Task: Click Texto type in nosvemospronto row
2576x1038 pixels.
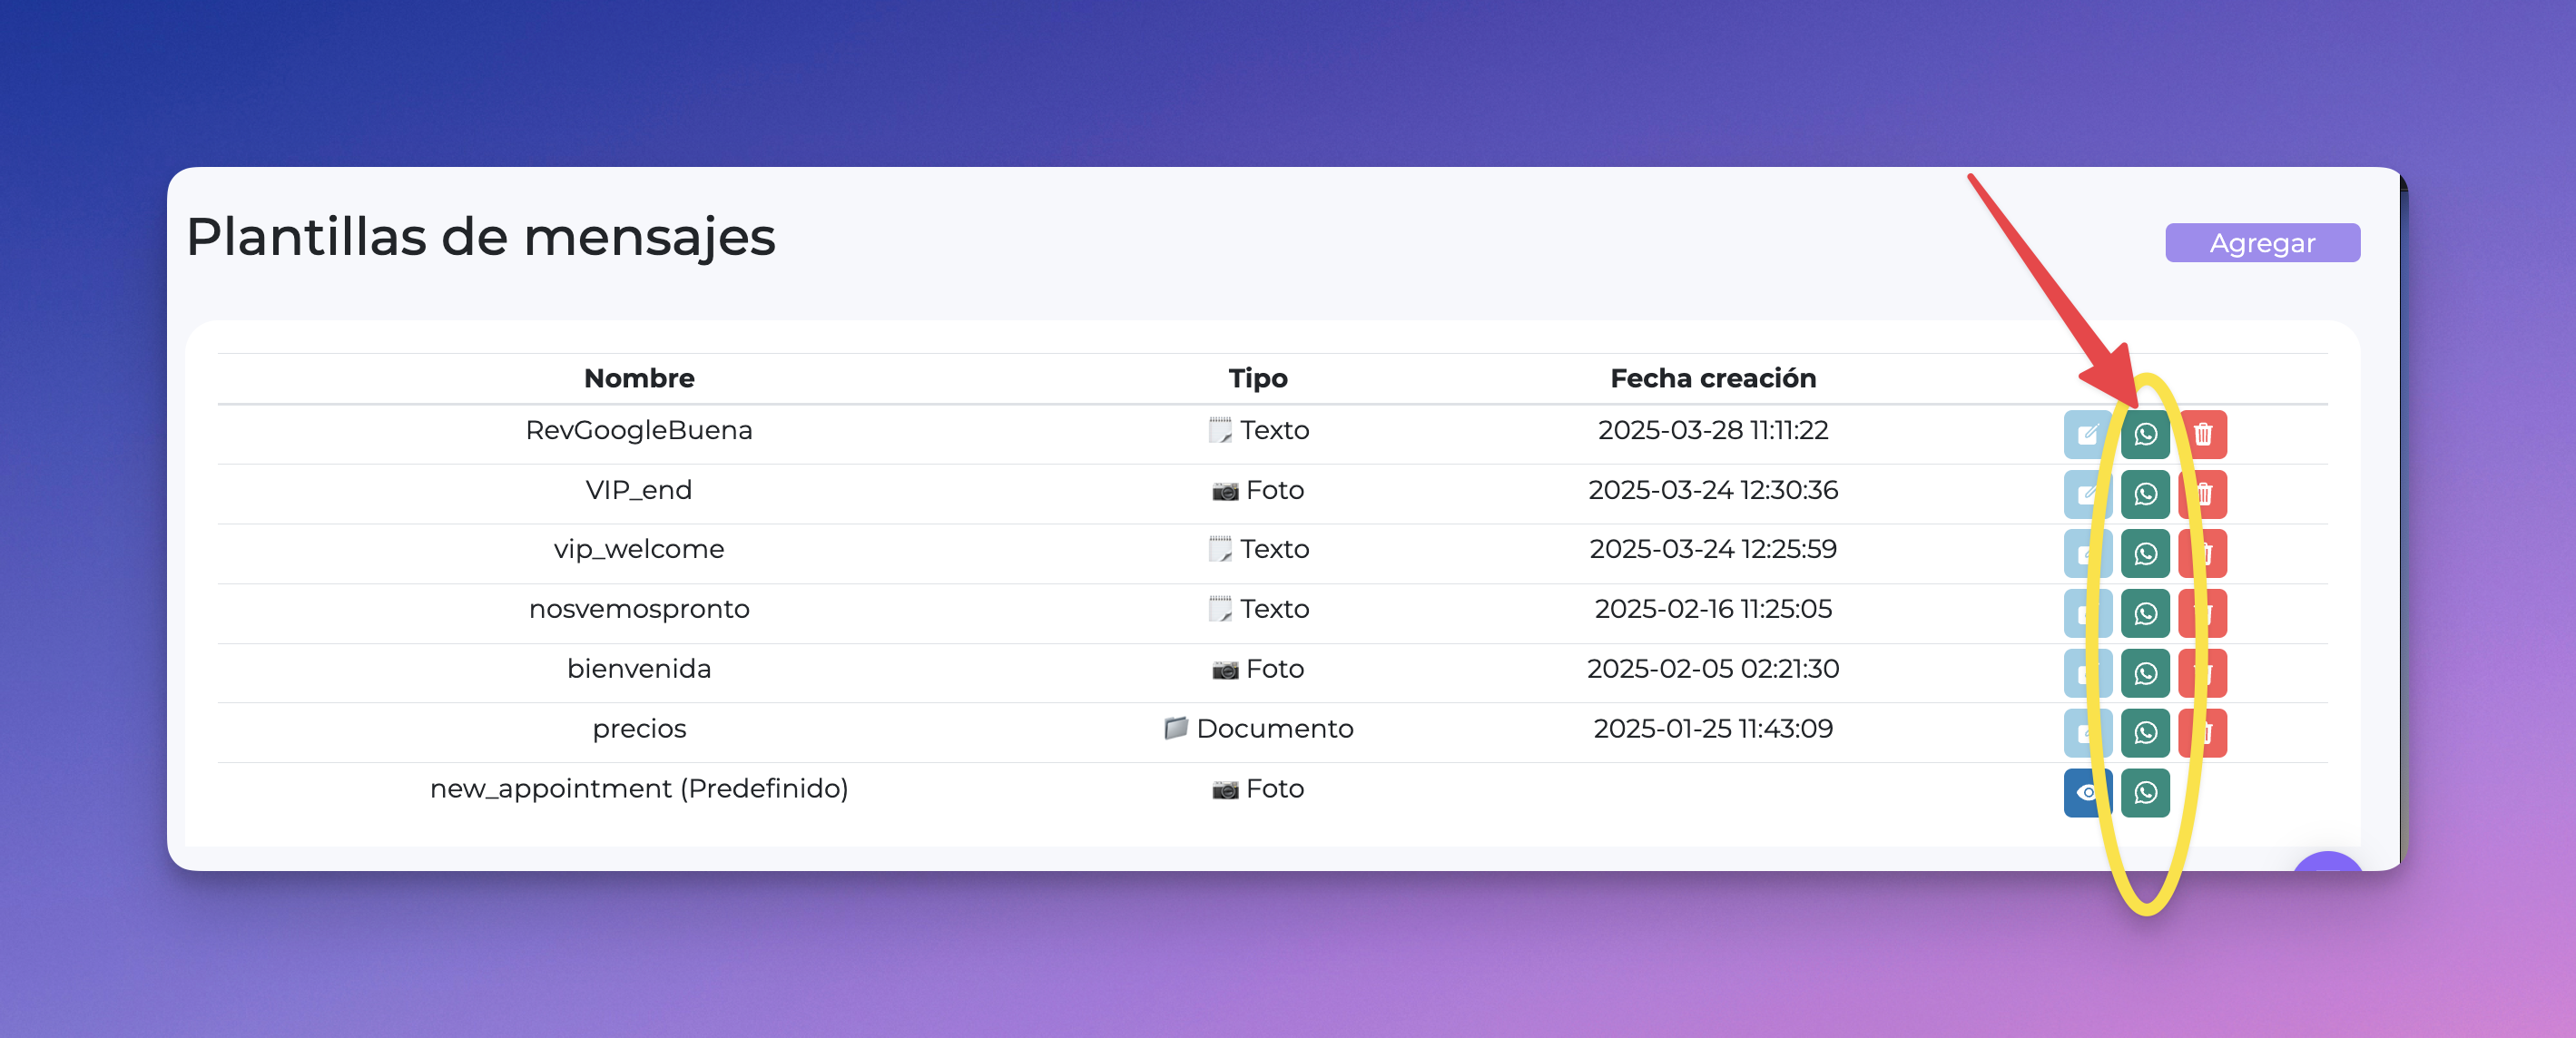Action: point(1258,609)
